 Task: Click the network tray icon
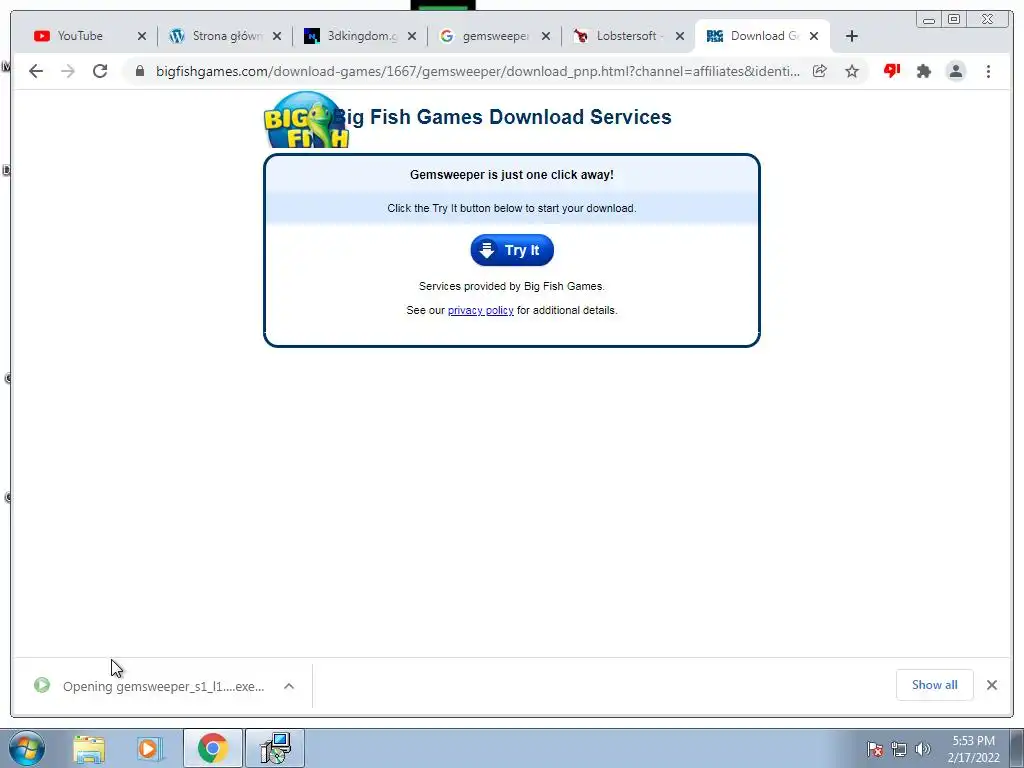899,749
